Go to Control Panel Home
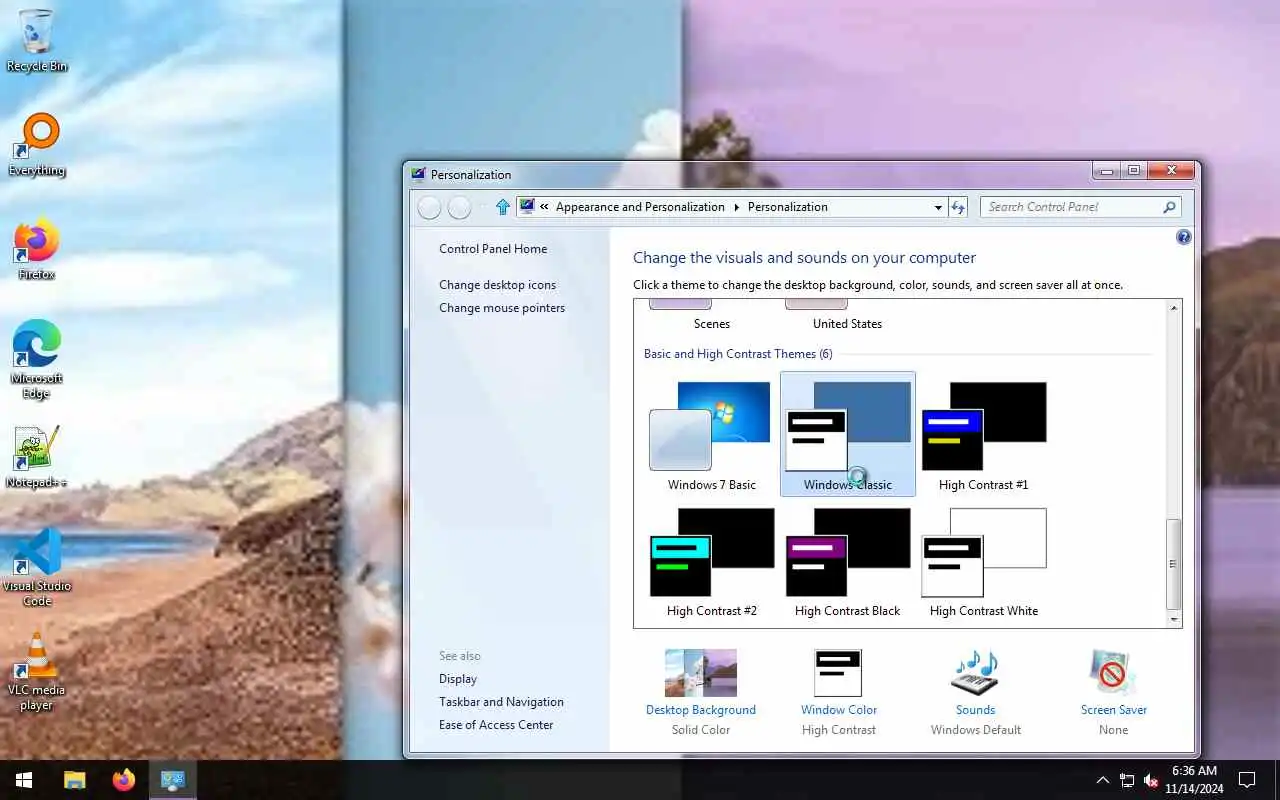Image resolution: width=1280 pixels, height=800 pixels. (493, 249)
